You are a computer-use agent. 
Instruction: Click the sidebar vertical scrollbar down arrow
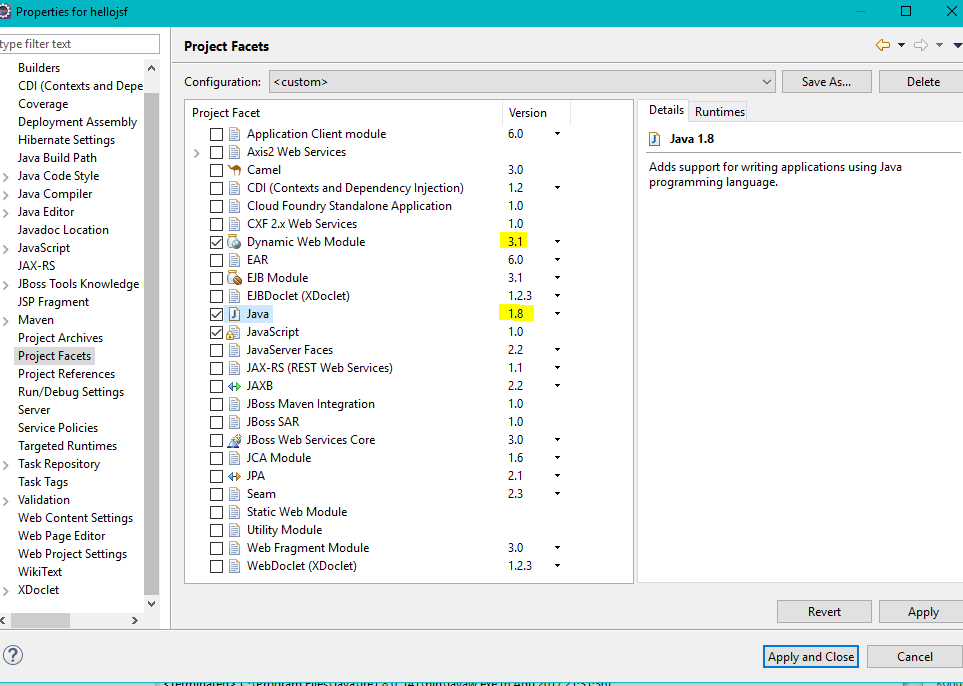click(x=151, y=604)
